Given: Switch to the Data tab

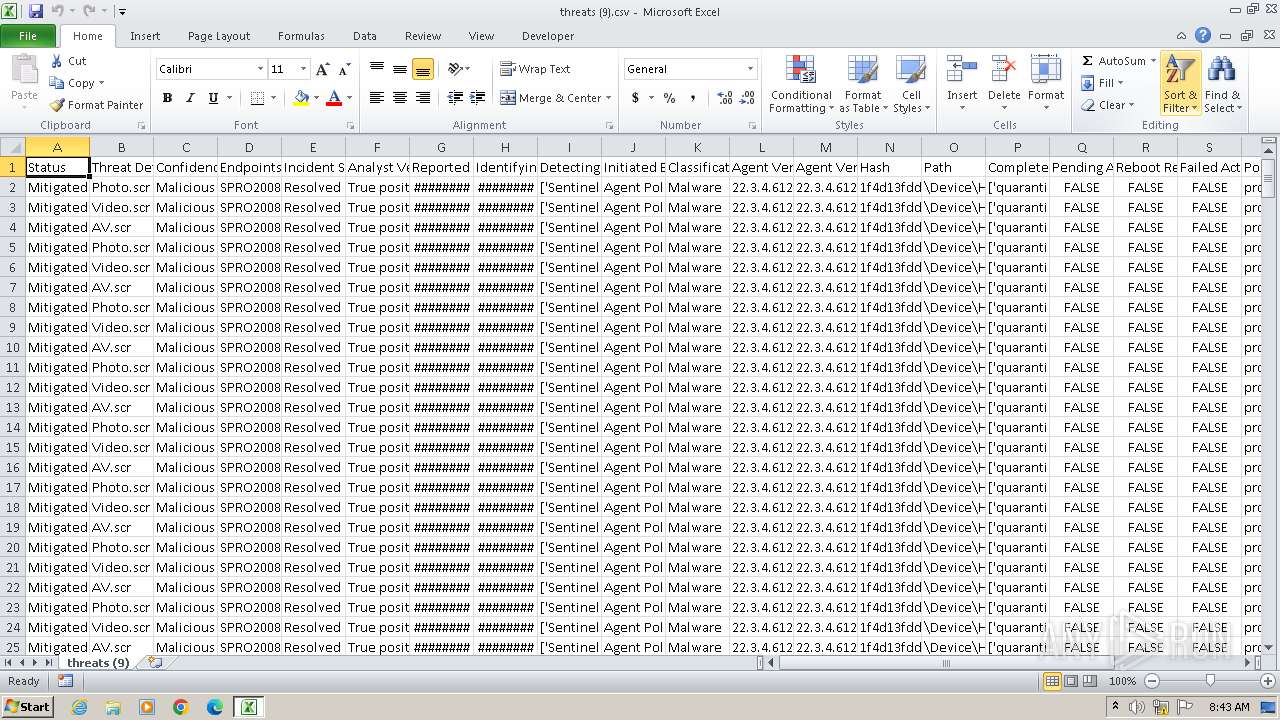Looking at the screenshot, I should [365, 36].
